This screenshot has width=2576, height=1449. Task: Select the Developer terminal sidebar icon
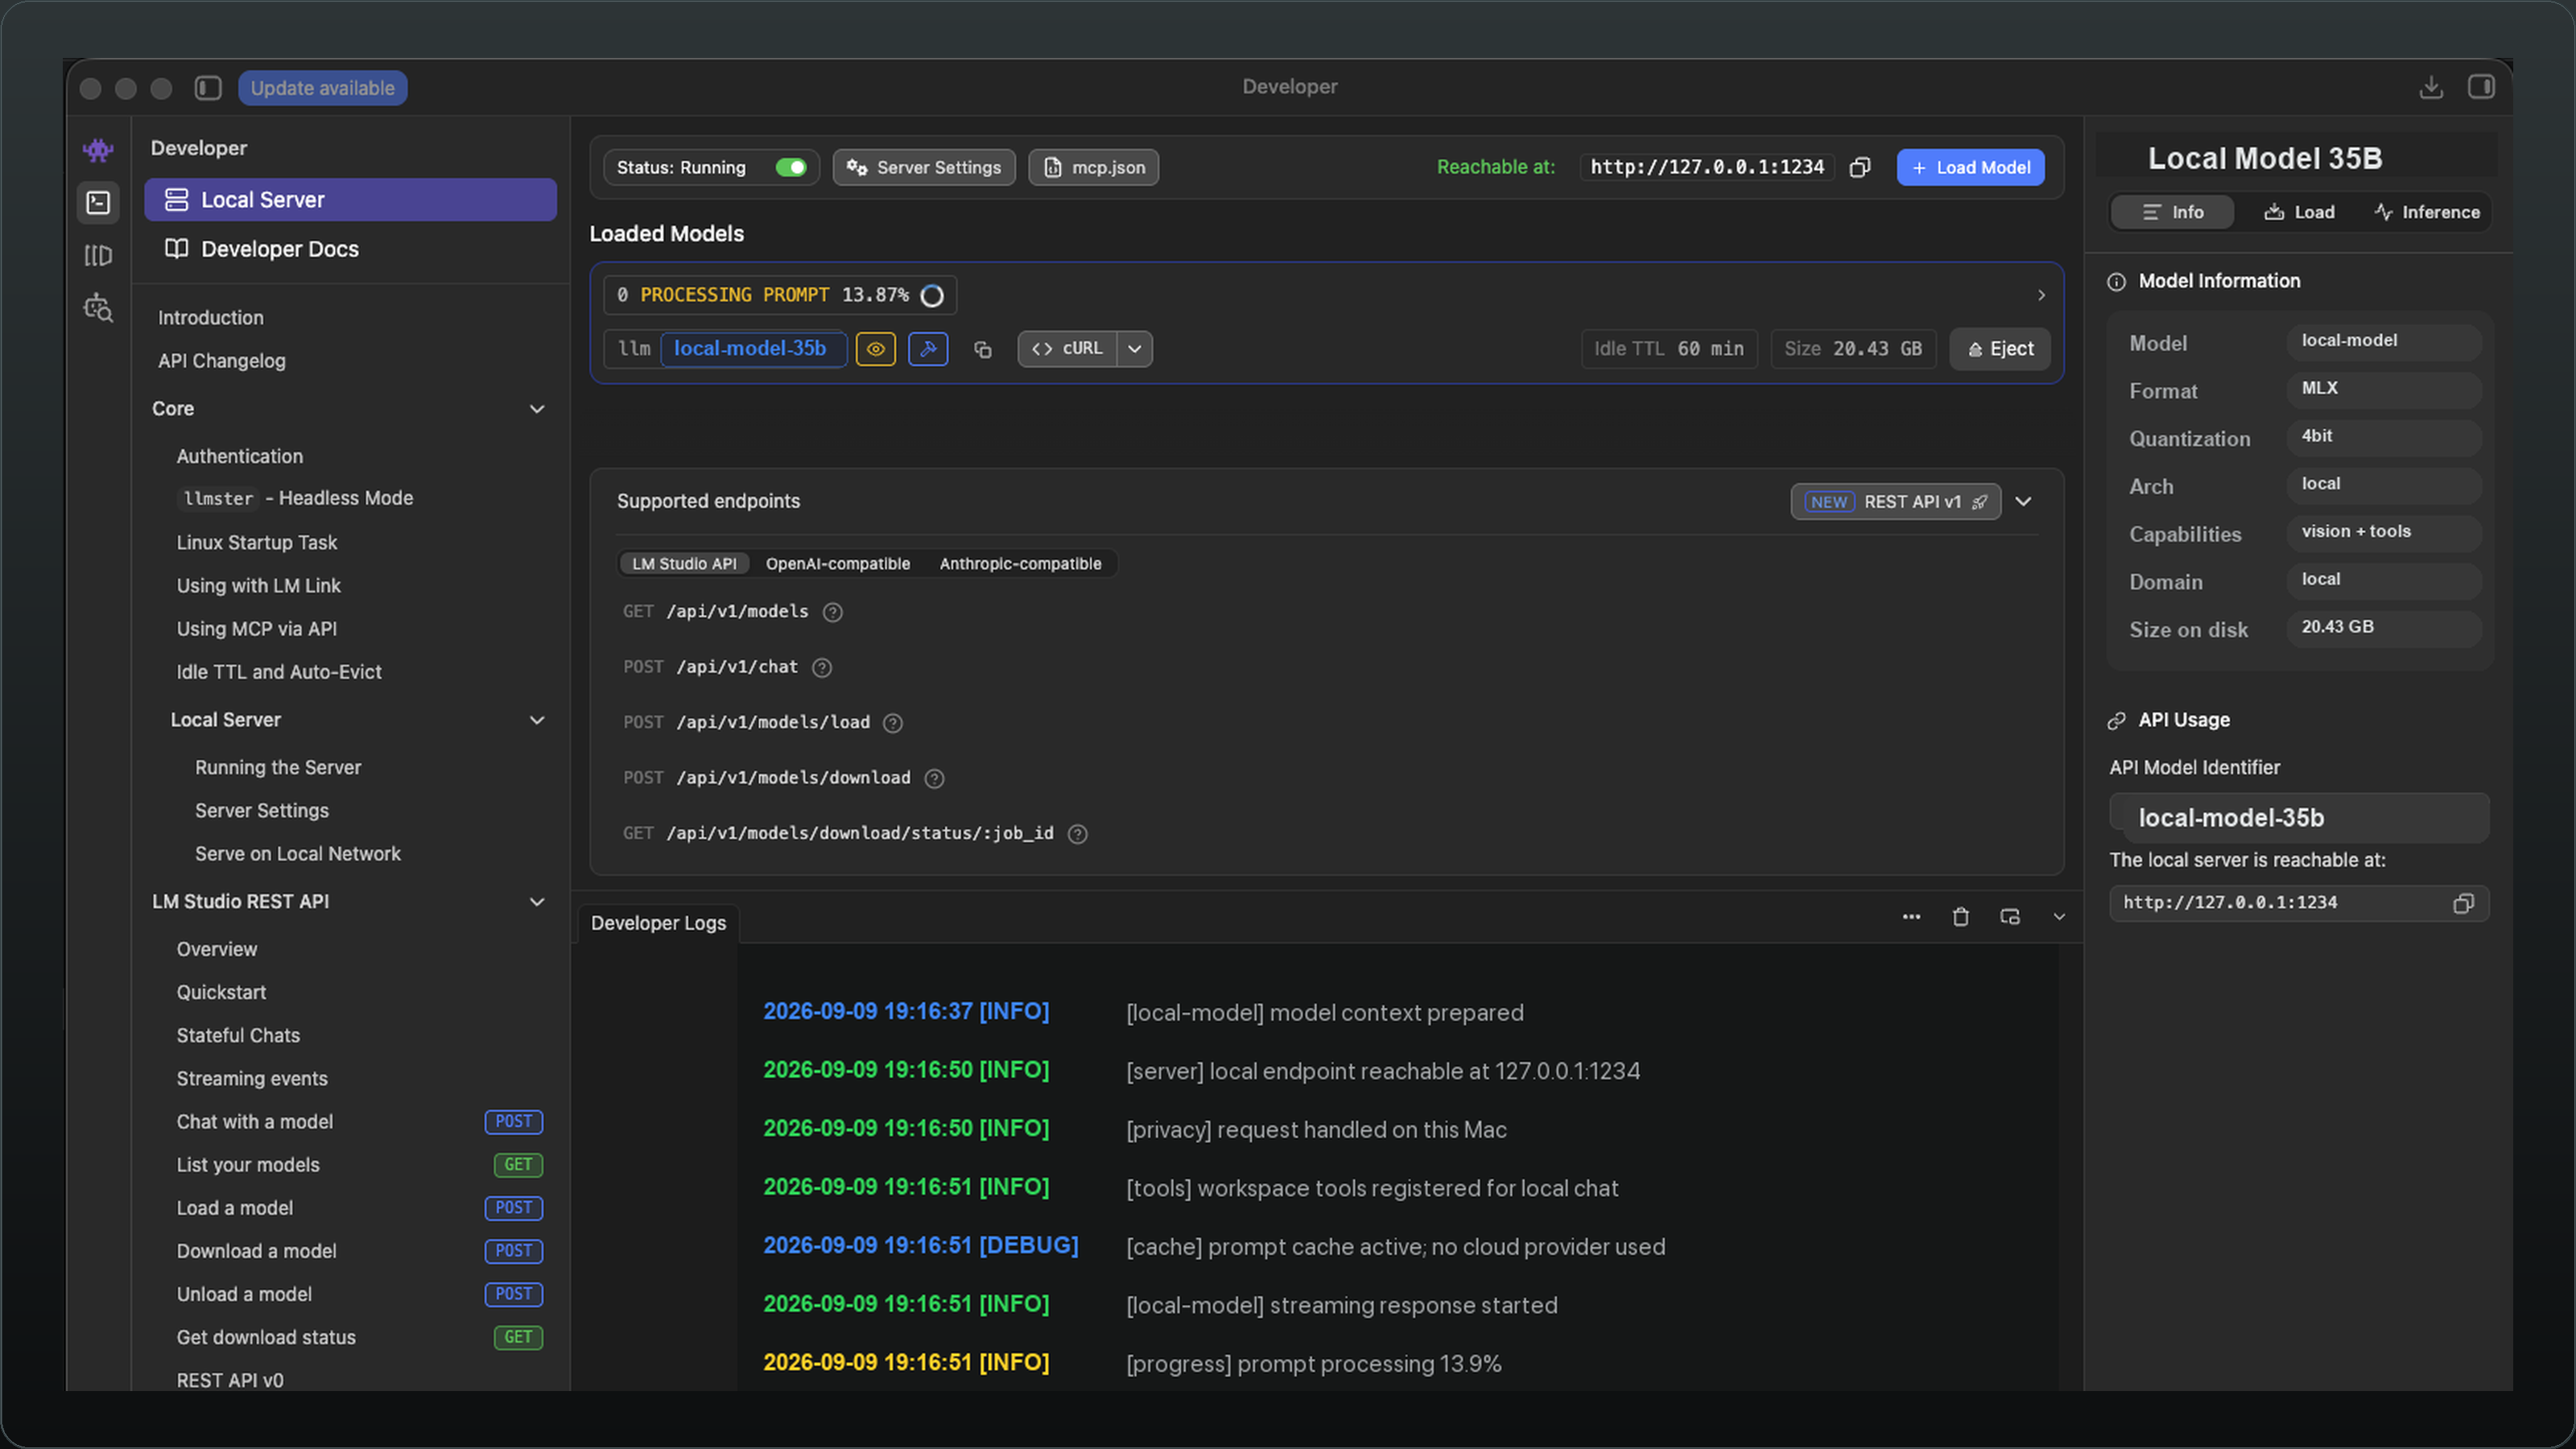click(98, 203)
